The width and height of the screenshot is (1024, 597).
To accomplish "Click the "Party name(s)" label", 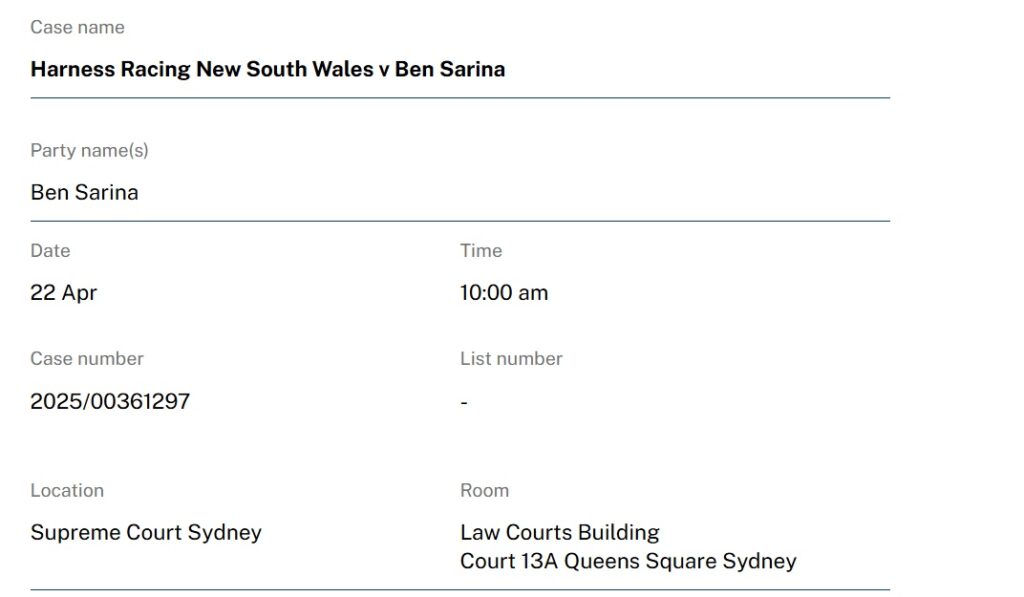I will (89, 150).
